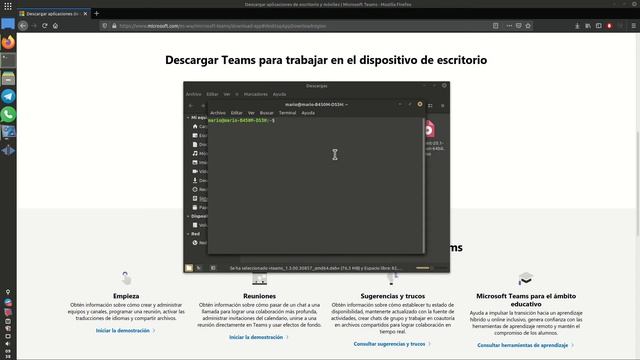Close the Descargar aplicaciones tab
The width and height of the screenshot is (640, 360).
click(85, 13)
